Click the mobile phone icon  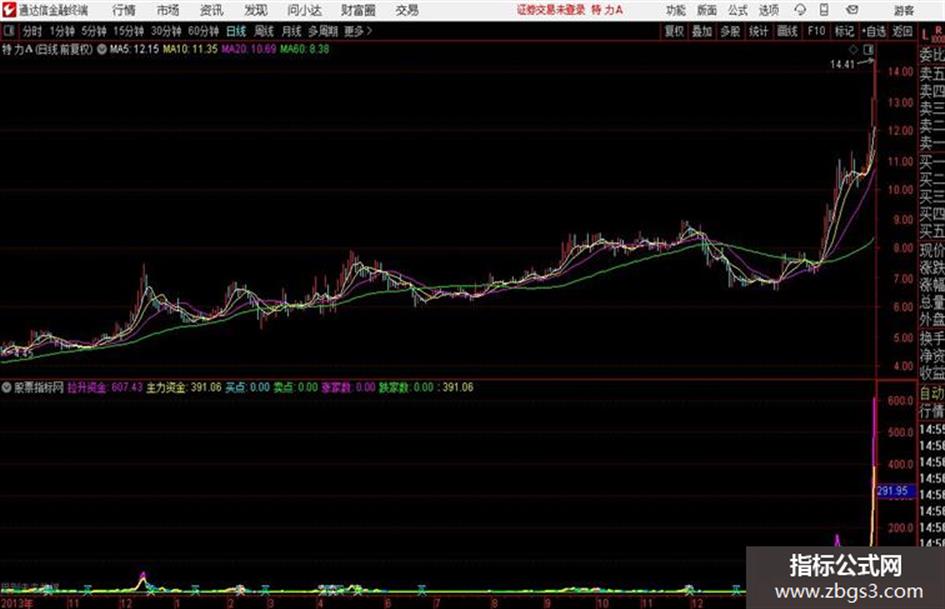pos(824,10)
